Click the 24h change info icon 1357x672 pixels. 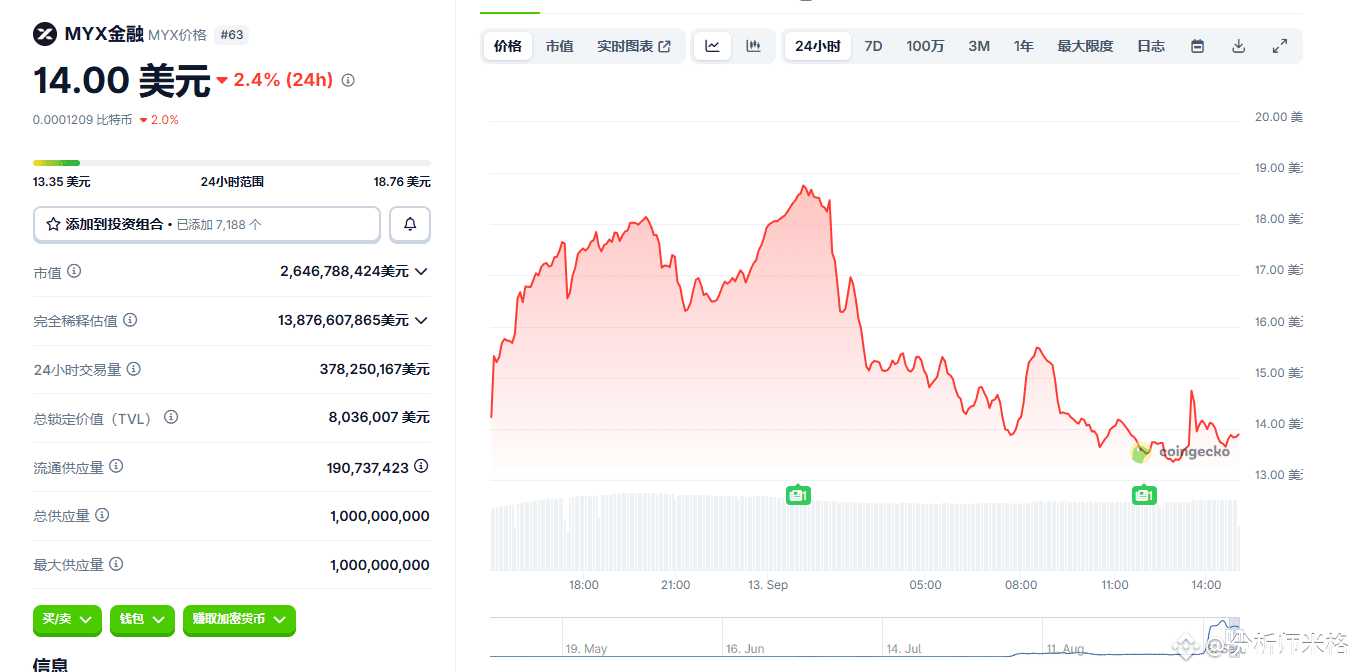click(x=348, y=80)
